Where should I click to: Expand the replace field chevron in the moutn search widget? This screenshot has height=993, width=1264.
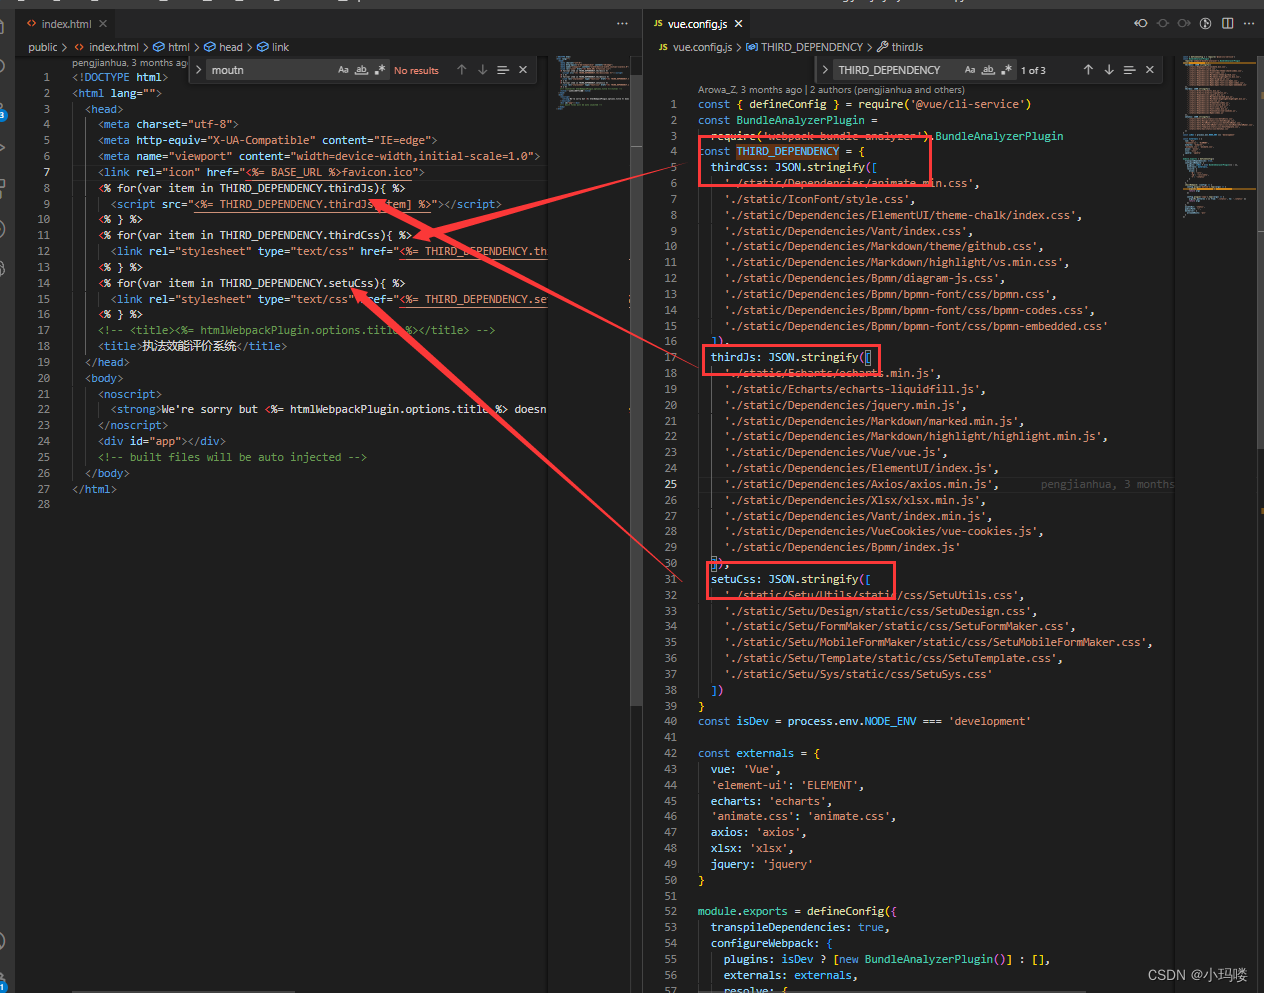pyautogui.click(x=198, y=70)
